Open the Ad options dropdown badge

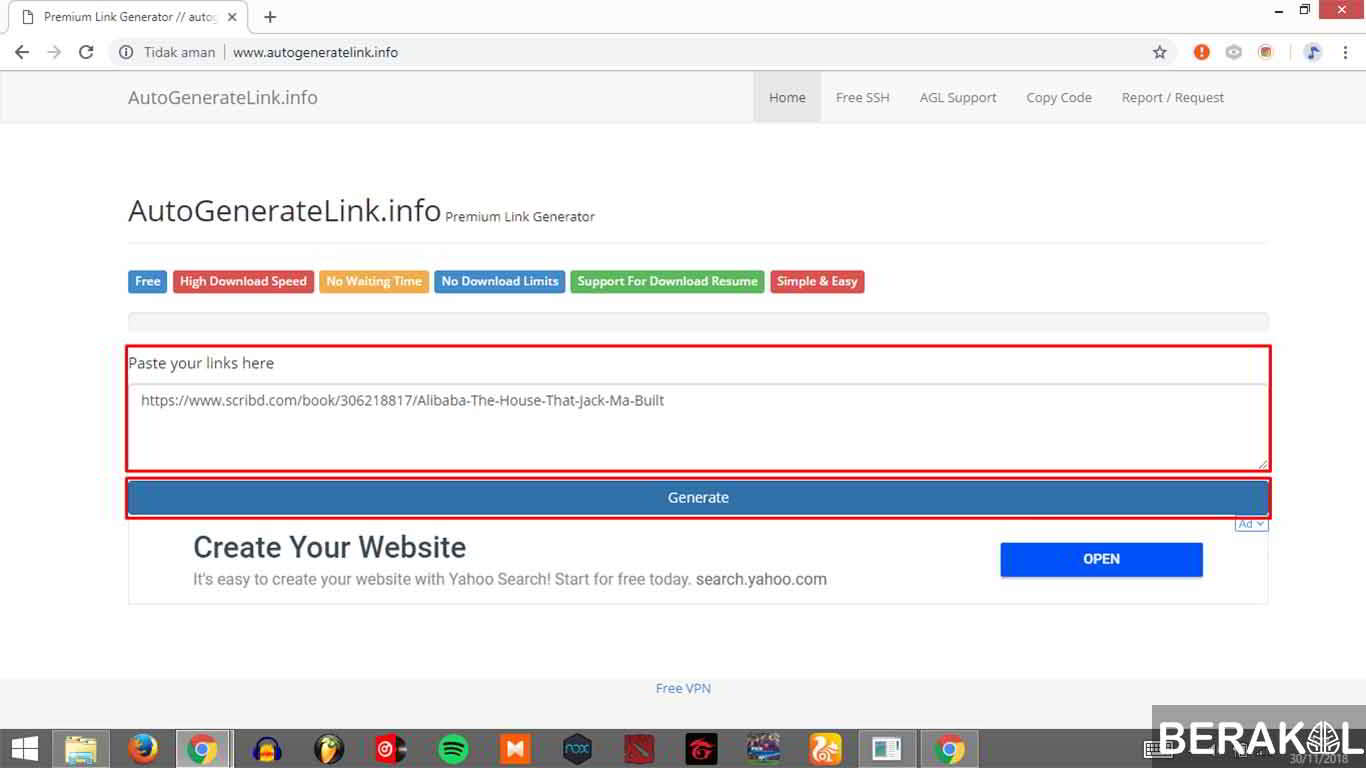pos(1251,524)
